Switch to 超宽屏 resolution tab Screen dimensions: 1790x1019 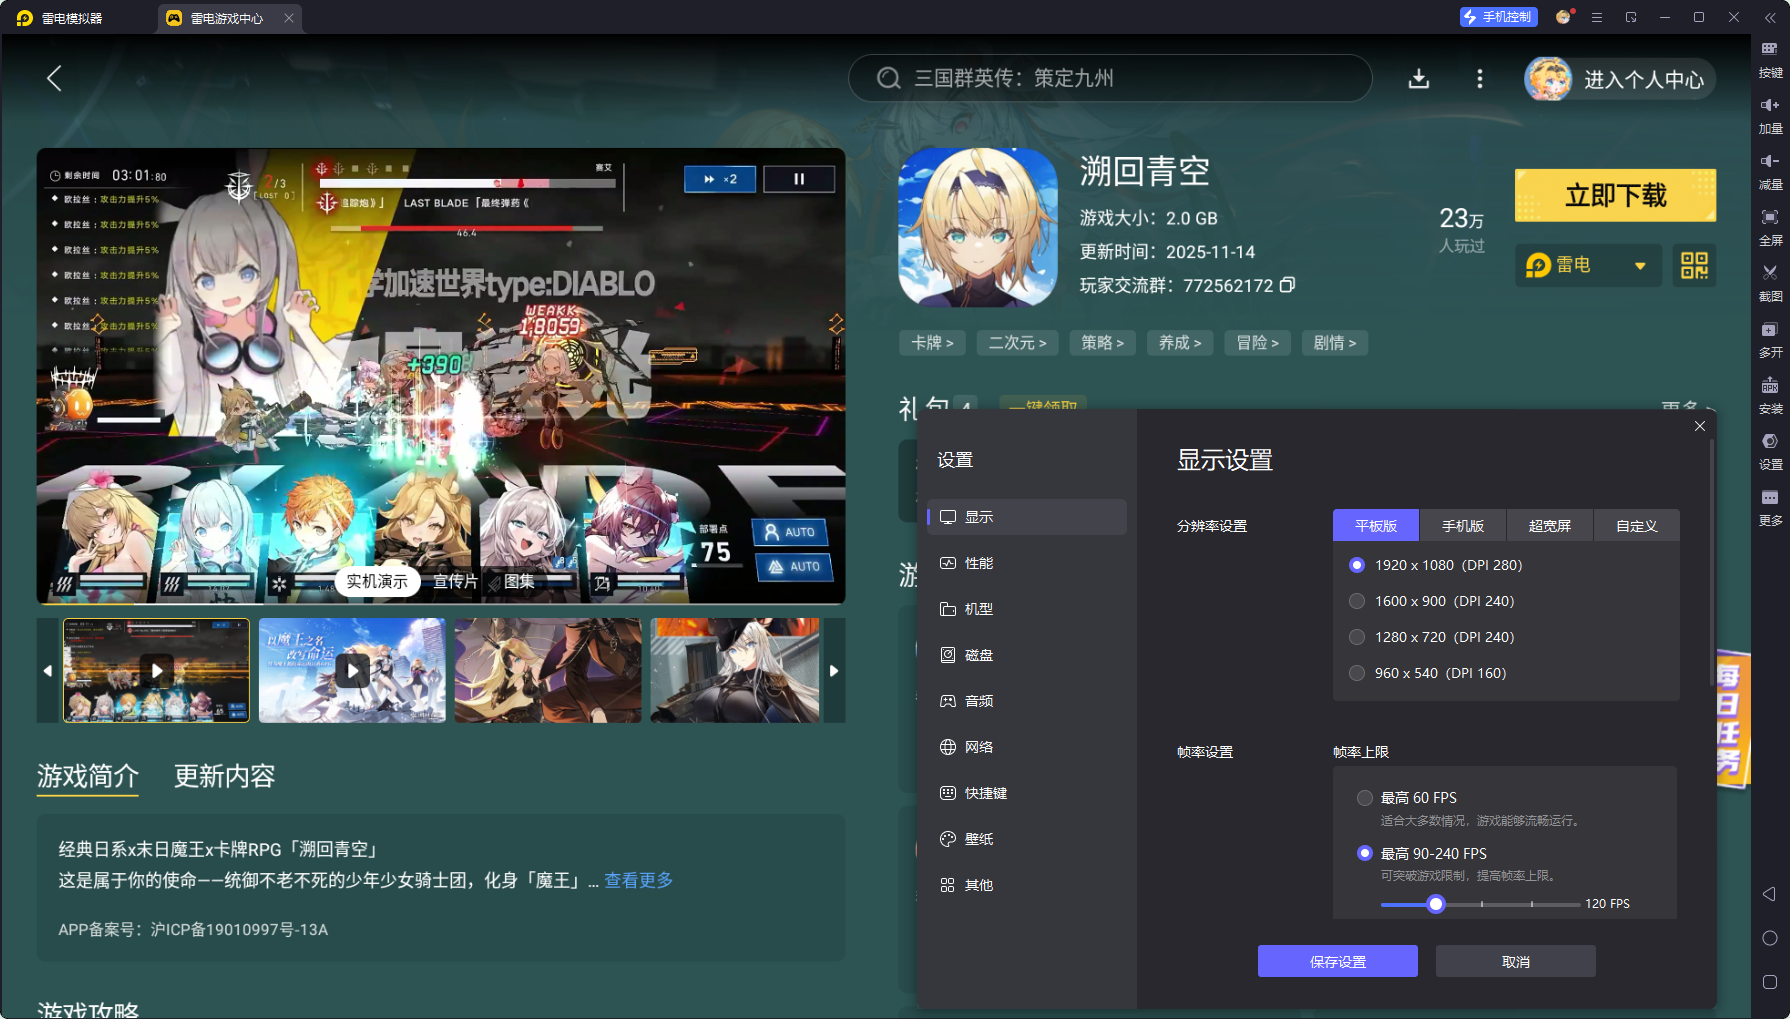tap(1550, 526)
